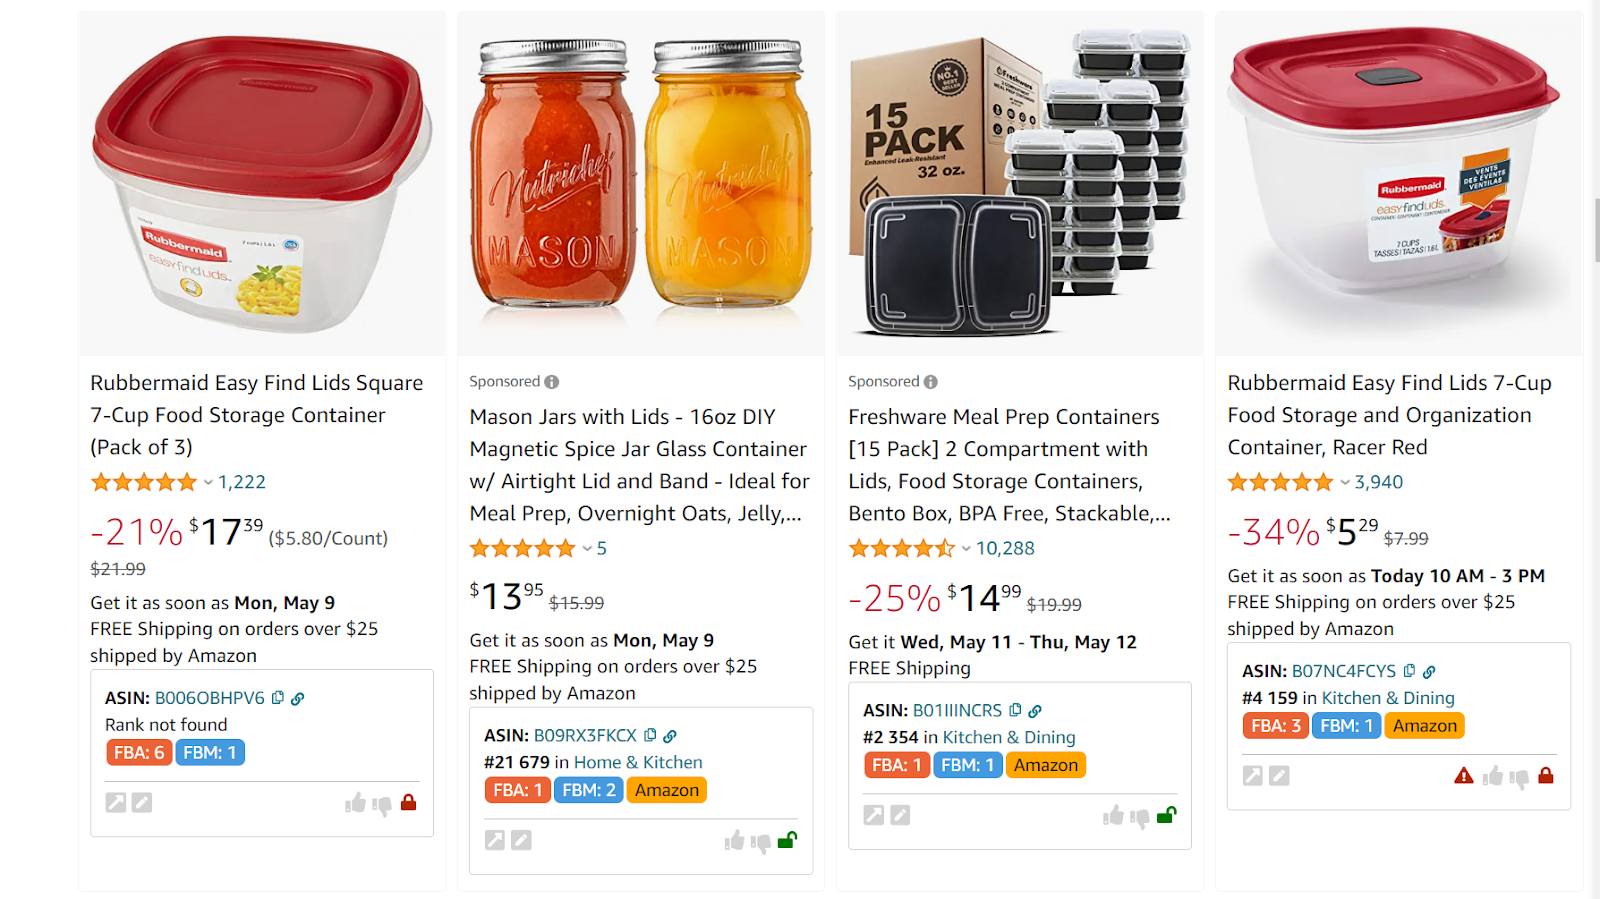Click external-link arrow icon on Rubbermaid 3-pack card
Image resolution: width=1600 pixels, height=899 pixels.
pos(117,802)
